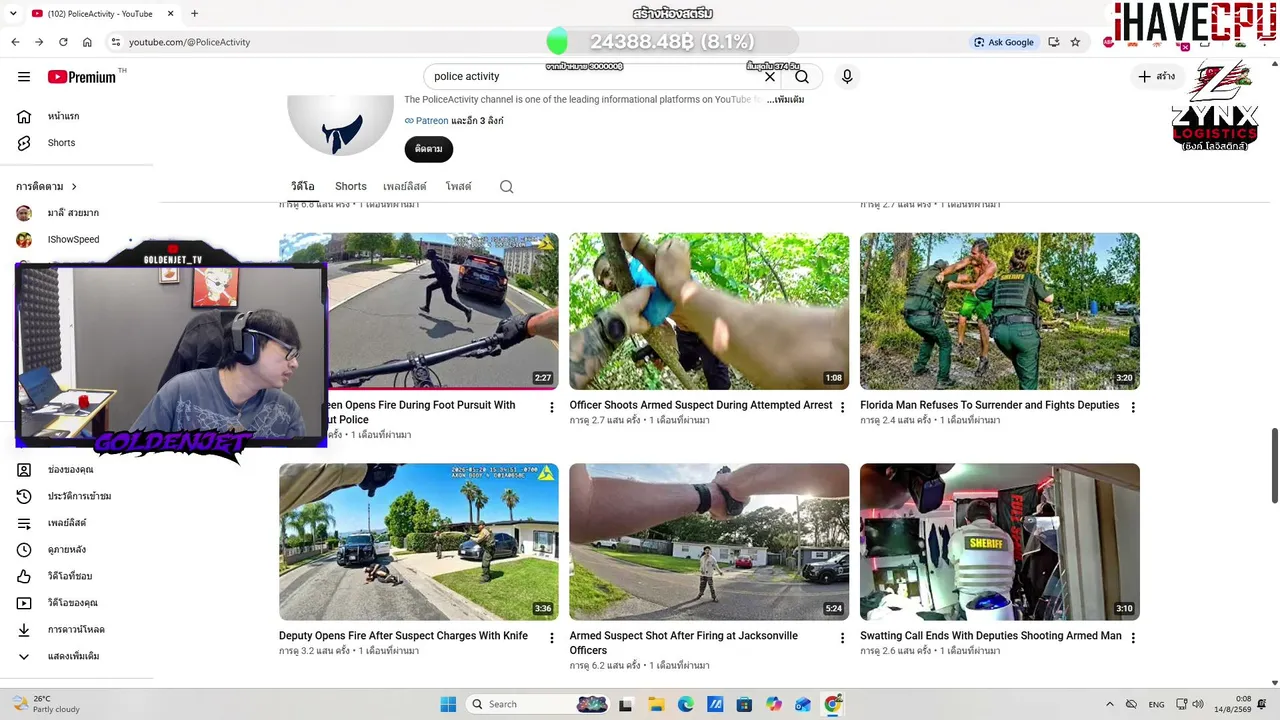Go back to the previous page
The height and width of the screenshot is (720, 1280).
point(15,42)
